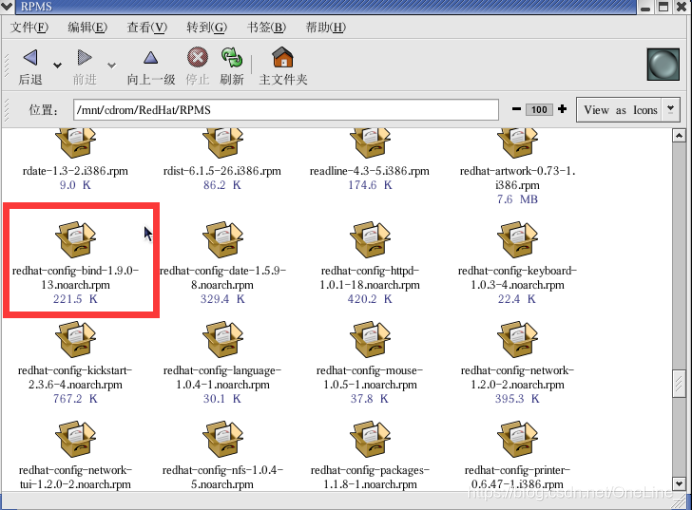This screenshot has height=511, width=692.
Task: Select rdate-1.3-2.i386.rpm package icon
Action: [75, 143]
